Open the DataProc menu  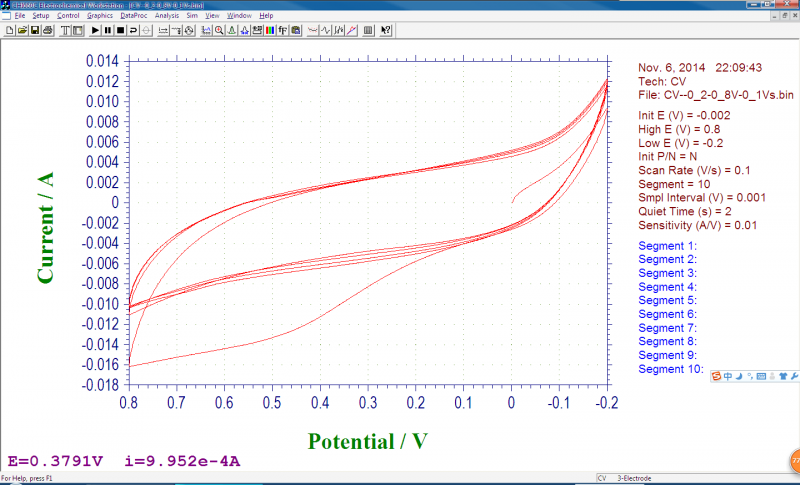click(x=134, y=16)
